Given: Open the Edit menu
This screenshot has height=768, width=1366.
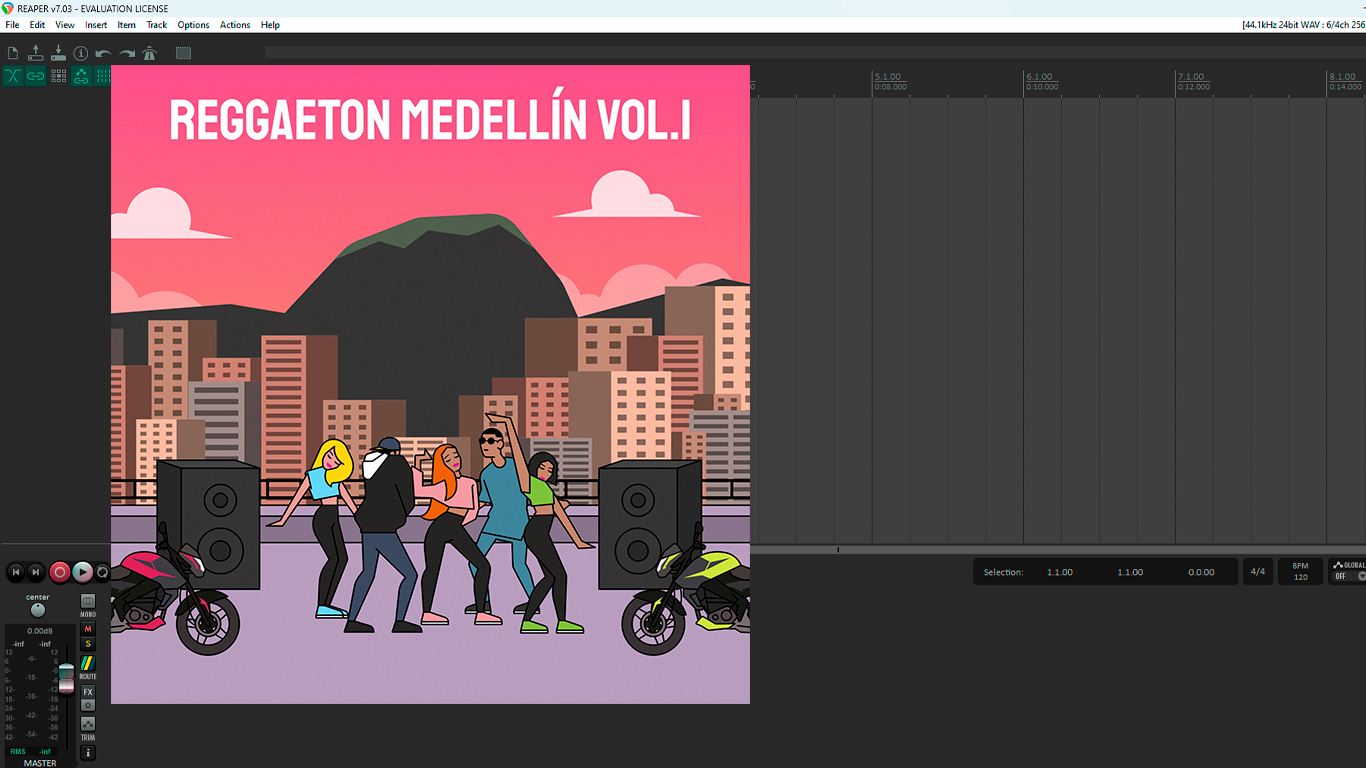Looking at the screenshot, I should coord(37,25).
